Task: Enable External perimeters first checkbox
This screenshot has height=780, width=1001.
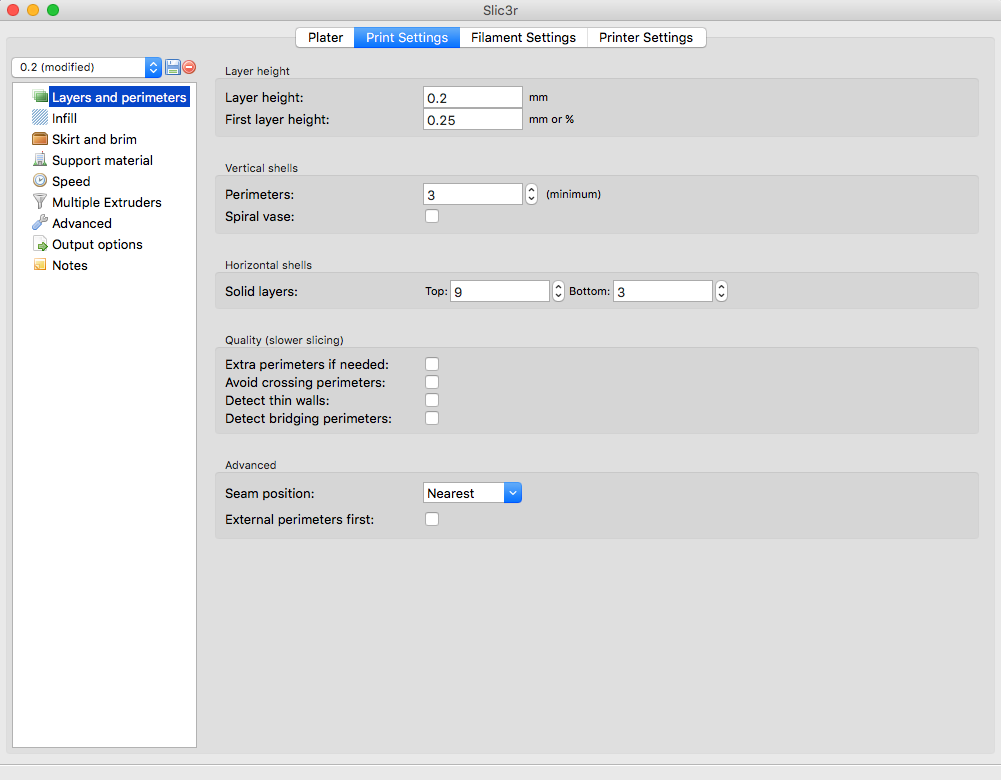Action: (432, 519)
